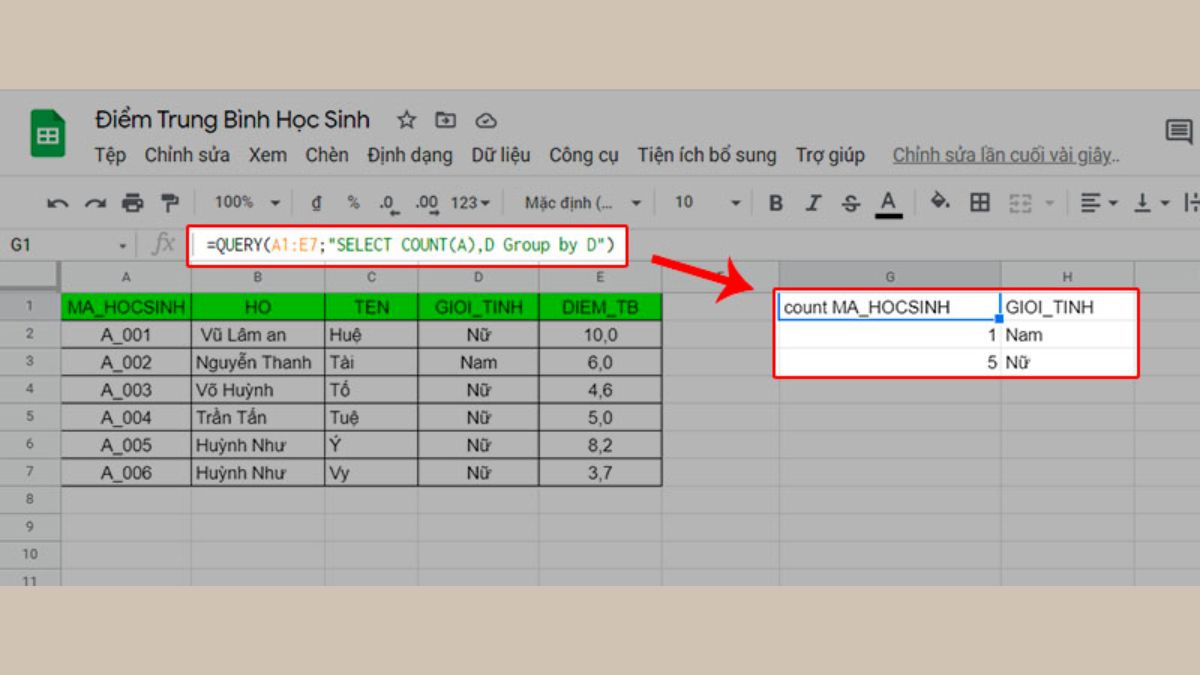Star the spreadsheet as favorite
The image size is (1200, 675).
406,119
